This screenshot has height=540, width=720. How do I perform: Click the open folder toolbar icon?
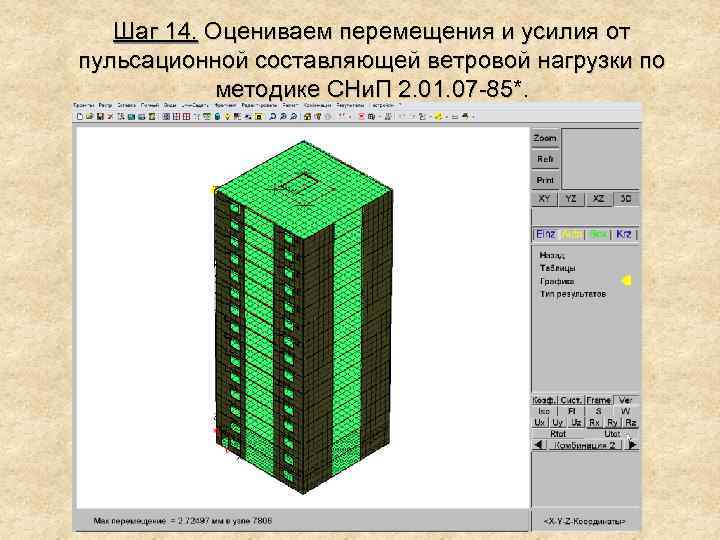[90, 117]
